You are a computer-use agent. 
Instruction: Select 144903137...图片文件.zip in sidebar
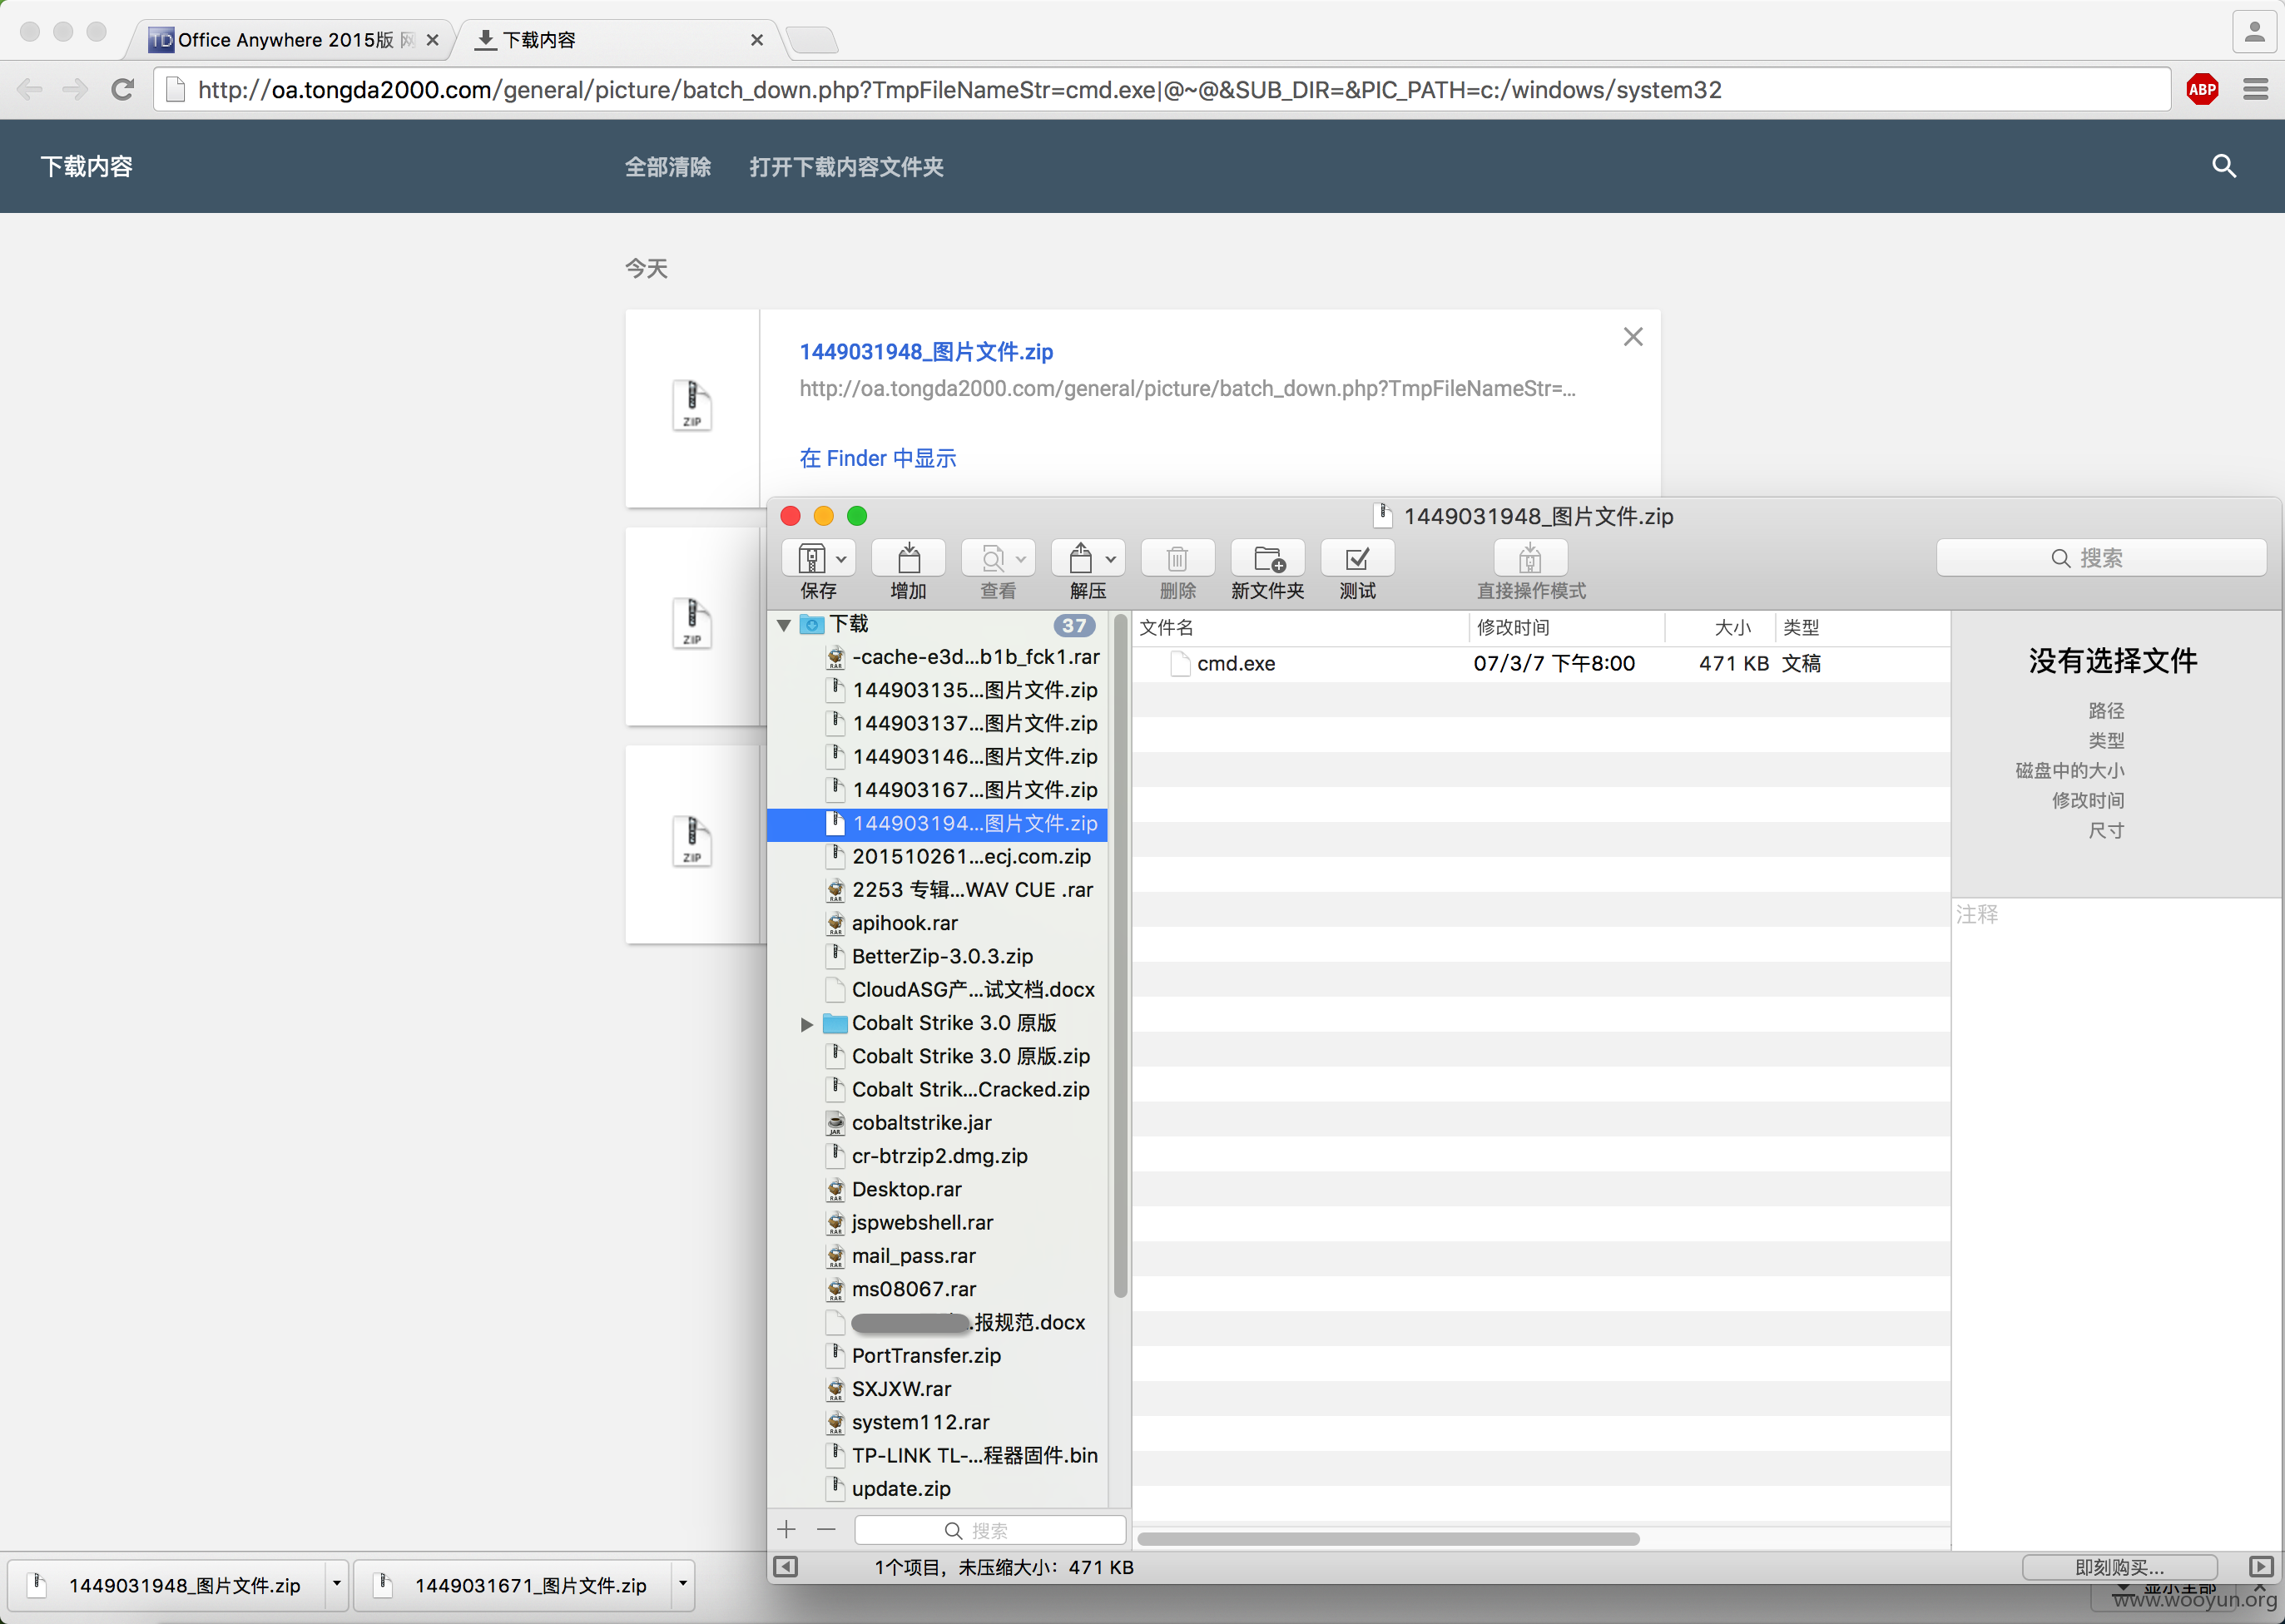tap(938, 723)
